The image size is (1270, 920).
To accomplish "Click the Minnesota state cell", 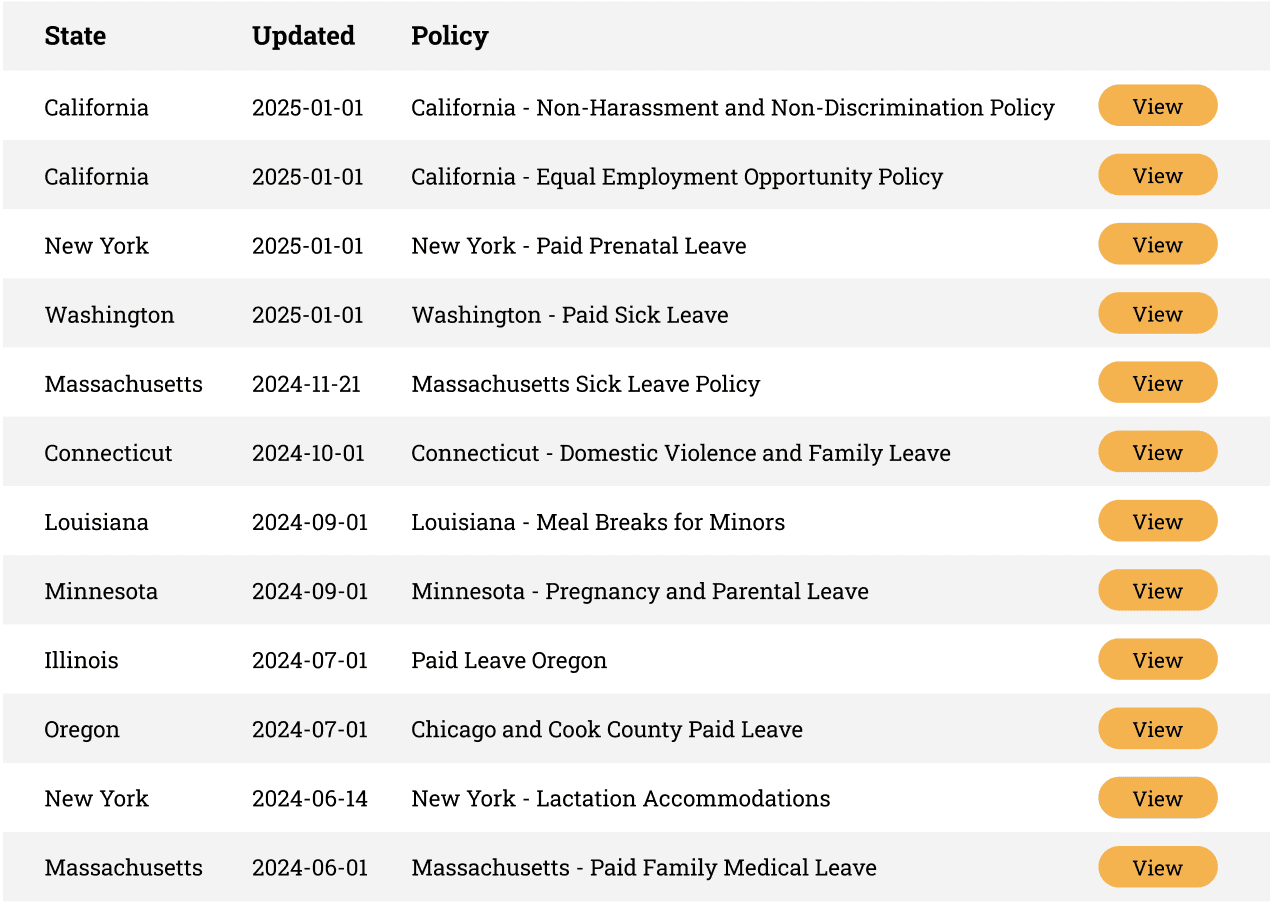I will coord(101,591).
